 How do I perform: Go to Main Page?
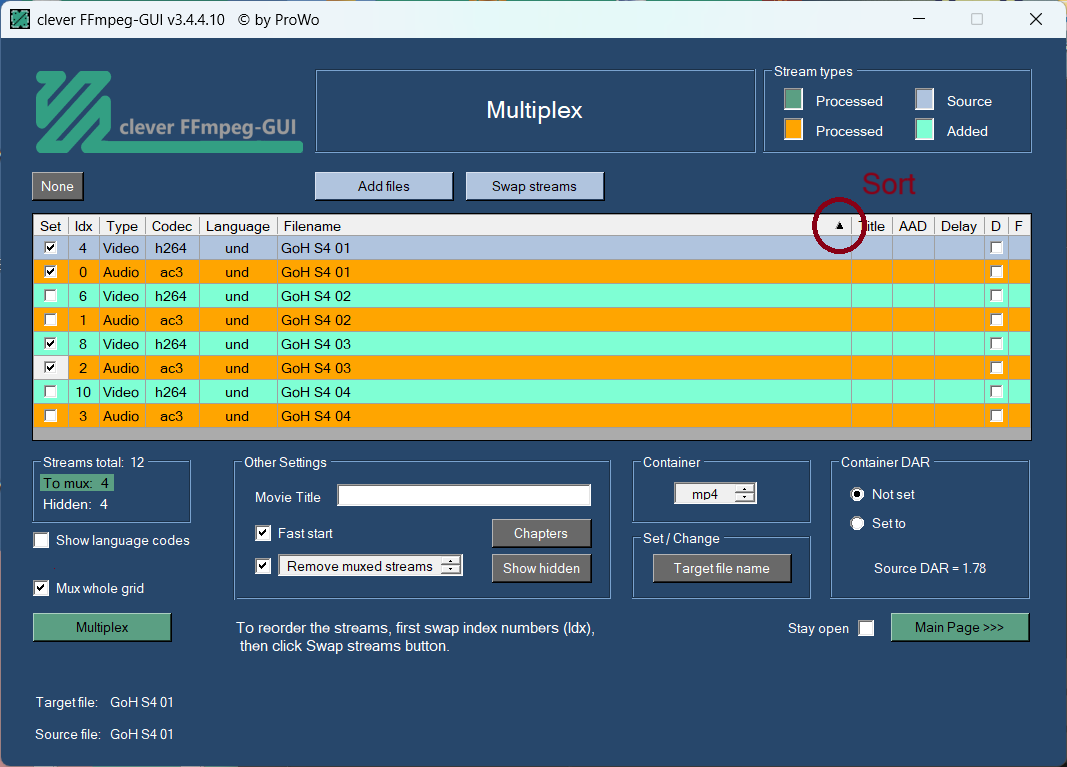959,627
